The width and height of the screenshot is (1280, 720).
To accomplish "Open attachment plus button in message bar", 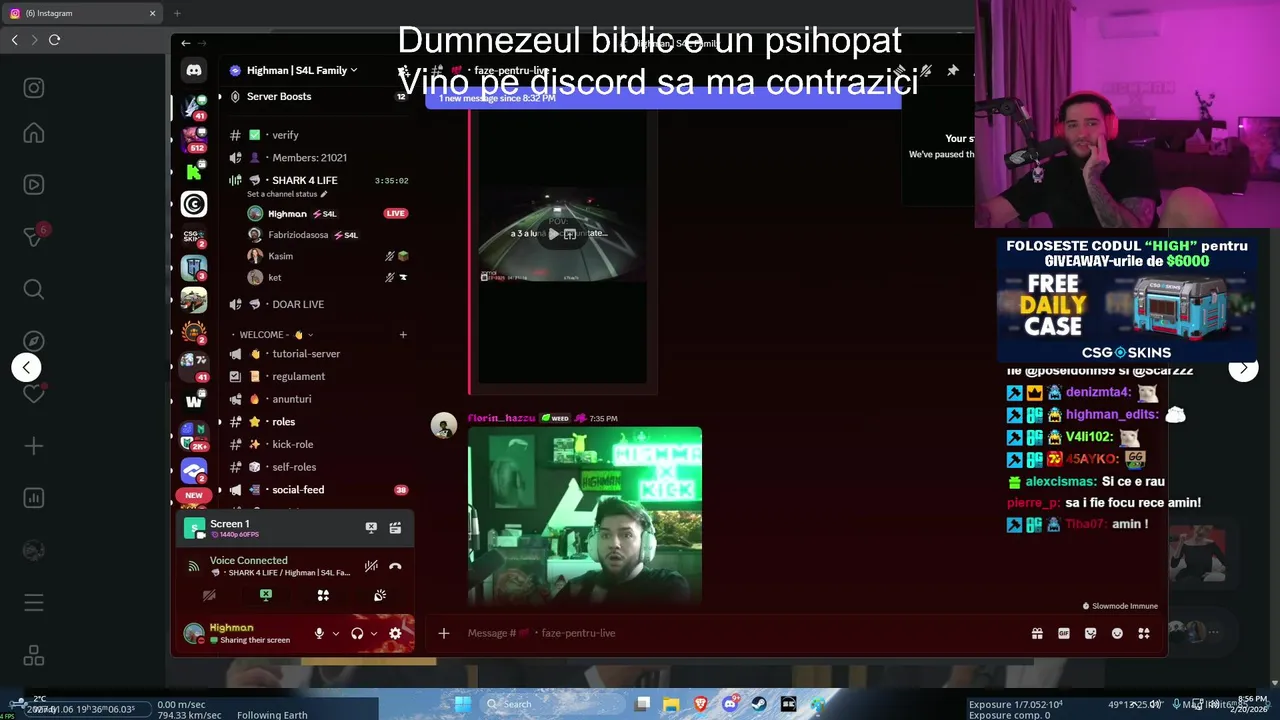I will (444, 633).
